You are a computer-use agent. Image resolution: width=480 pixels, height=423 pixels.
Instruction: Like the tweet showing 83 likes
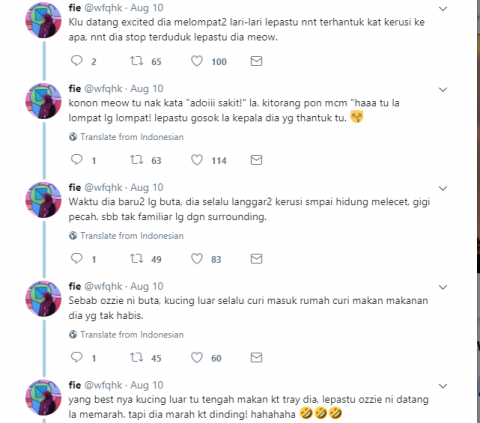point(197,259)
